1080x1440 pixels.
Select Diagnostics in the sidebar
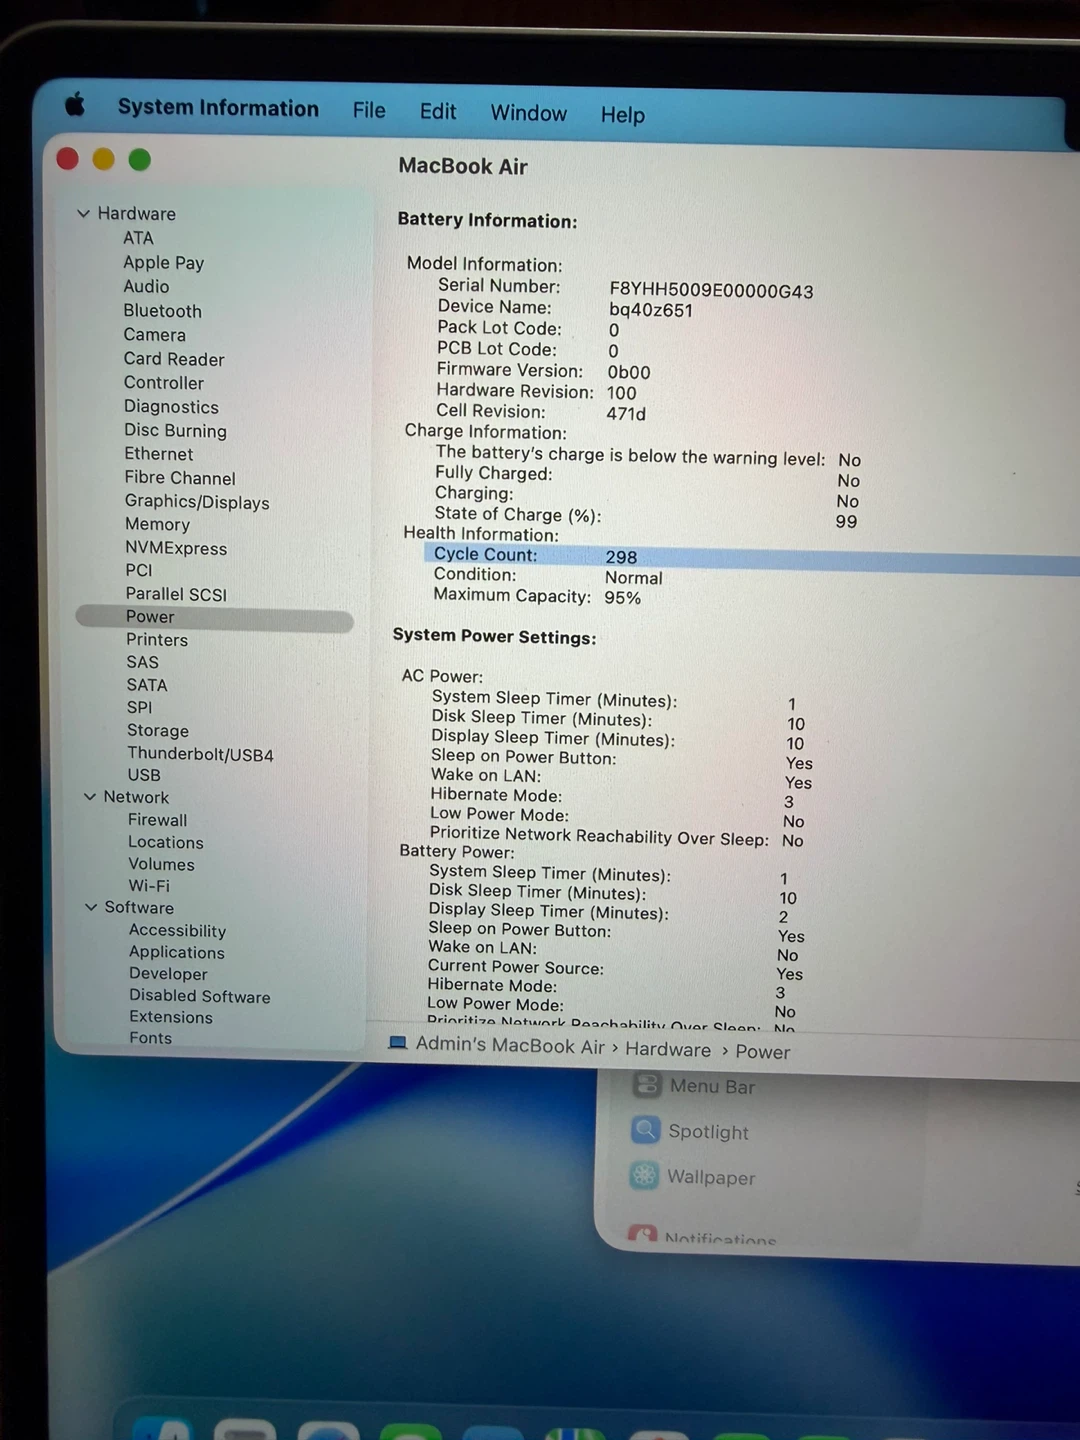point(171,407)
